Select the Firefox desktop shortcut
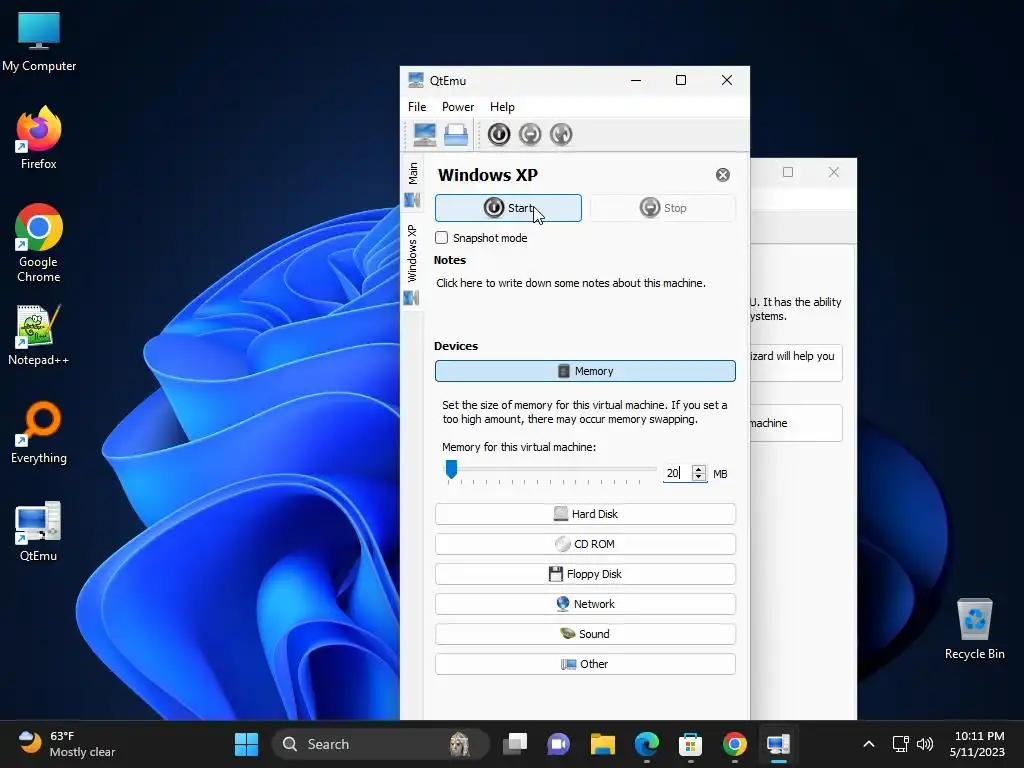This screenshot has width=1024, height=768. tap(39, 138)
